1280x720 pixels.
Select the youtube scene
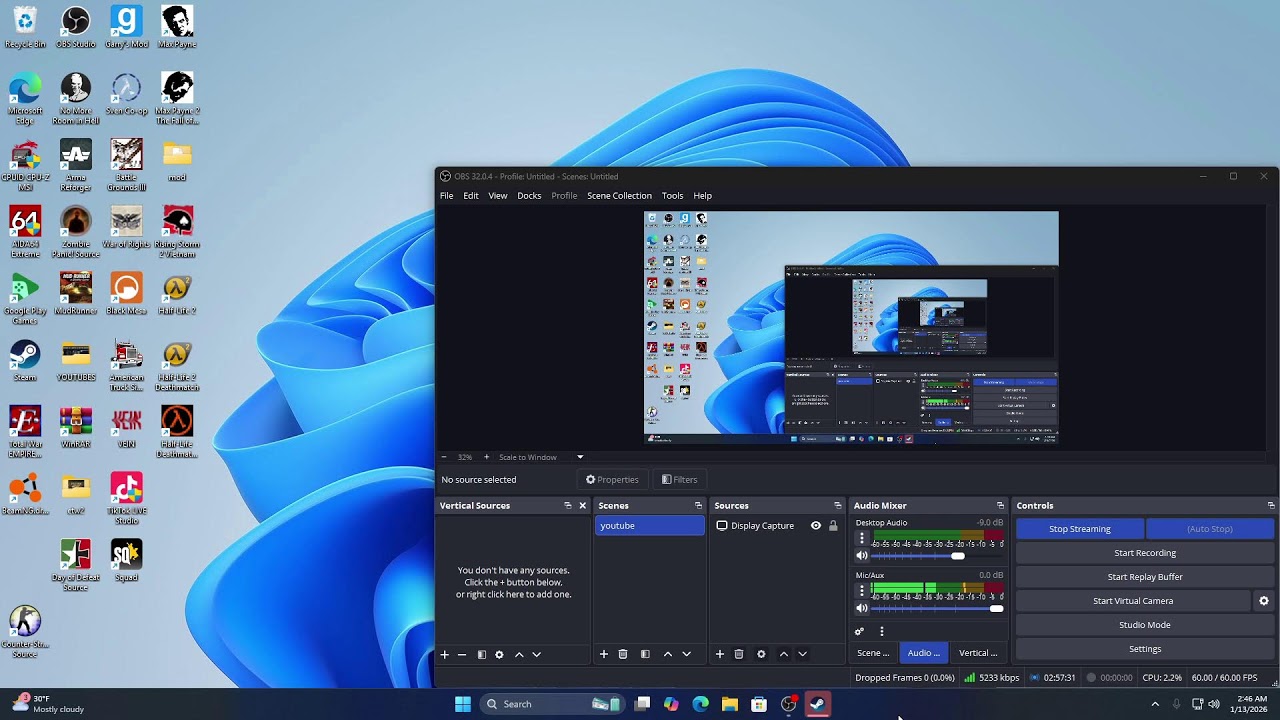click(650, 526)
